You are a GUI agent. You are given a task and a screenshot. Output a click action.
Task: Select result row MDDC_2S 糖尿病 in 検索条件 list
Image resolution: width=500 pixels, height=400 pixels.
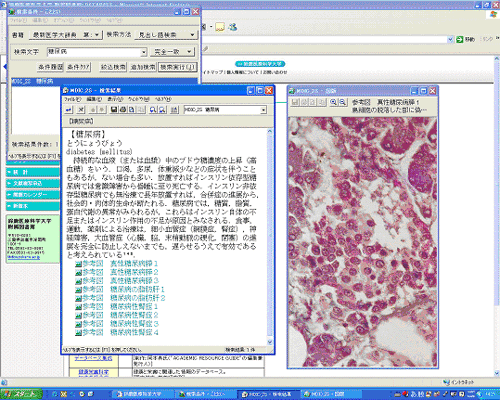click(x=105, y=81)
